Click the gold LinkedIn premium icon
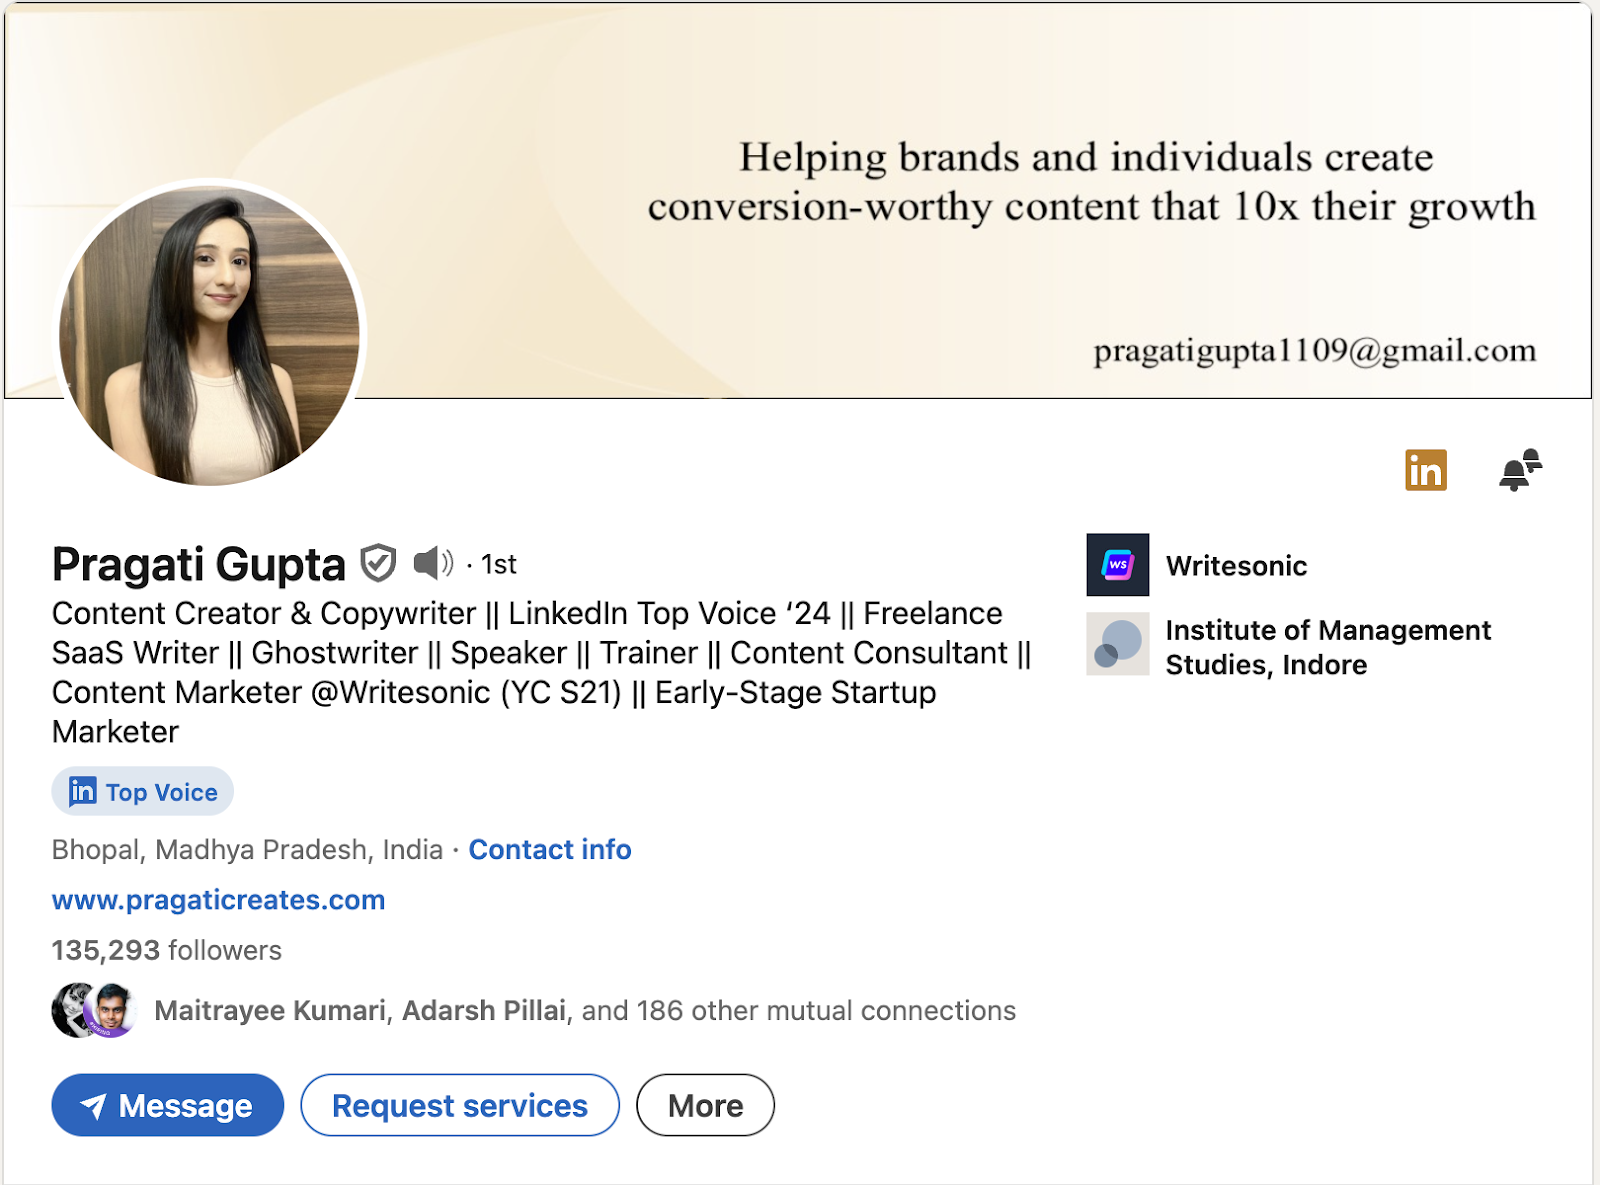Screen dimensions: 1600x1185 pos(1425,470)
